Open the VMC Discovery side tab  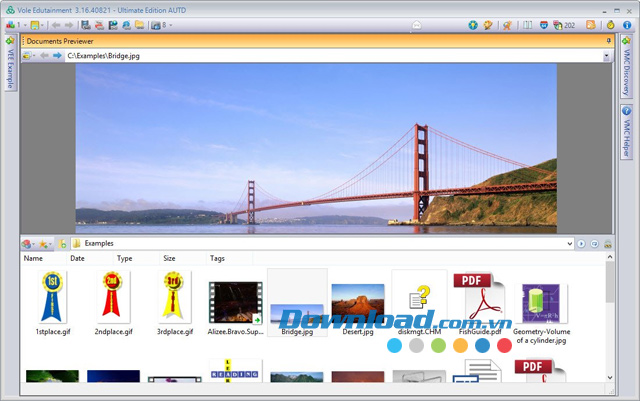coord(627,67)
